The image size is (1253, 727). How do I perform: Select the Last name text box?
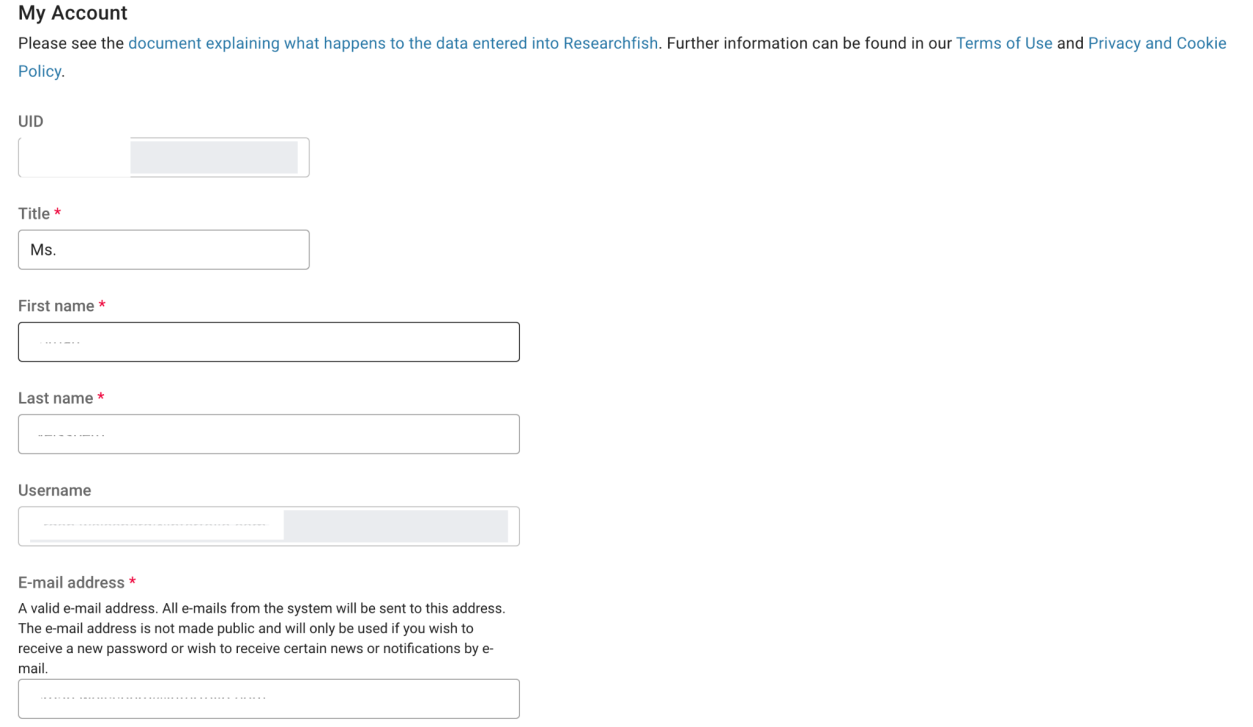coord(268,434)
